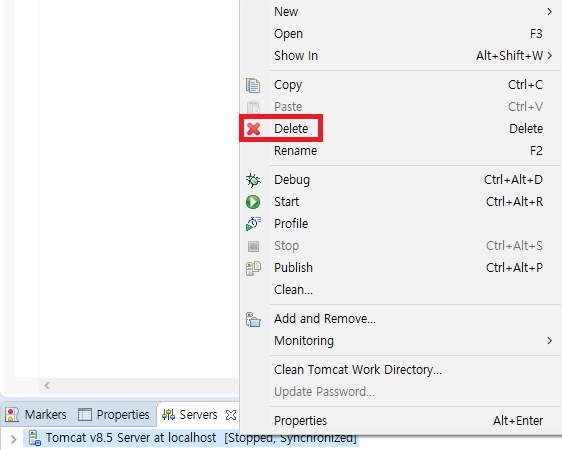Click the Copy icon in context menu

click(253, 85)
